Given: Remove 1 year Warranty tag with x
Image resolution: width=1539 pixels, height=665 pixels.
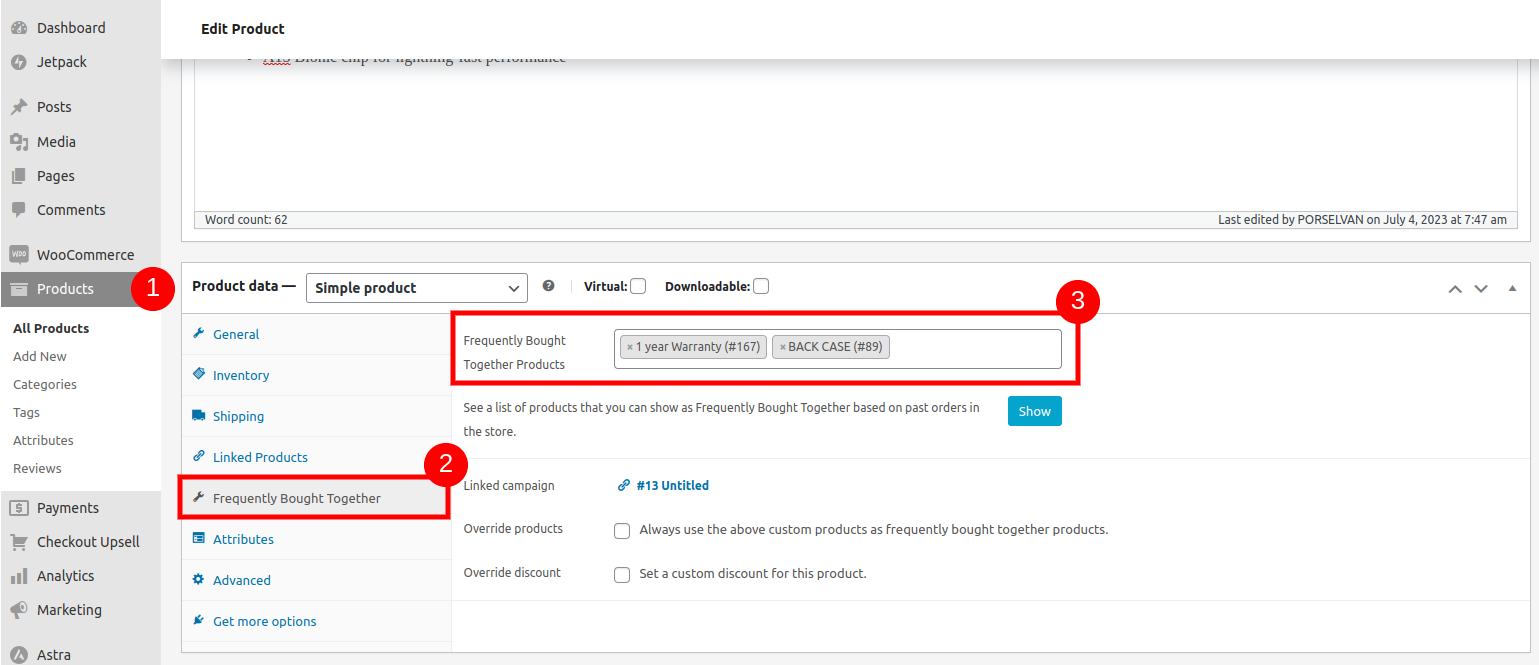Looking at the screenshot, I should point(630,347).
